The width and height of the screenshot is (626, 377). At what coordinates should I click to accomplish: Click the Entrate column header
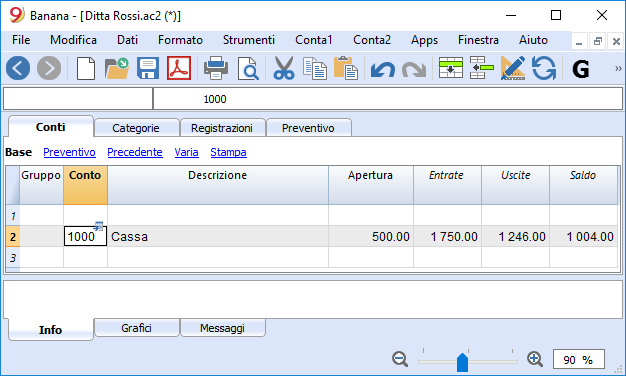(447, 185)
